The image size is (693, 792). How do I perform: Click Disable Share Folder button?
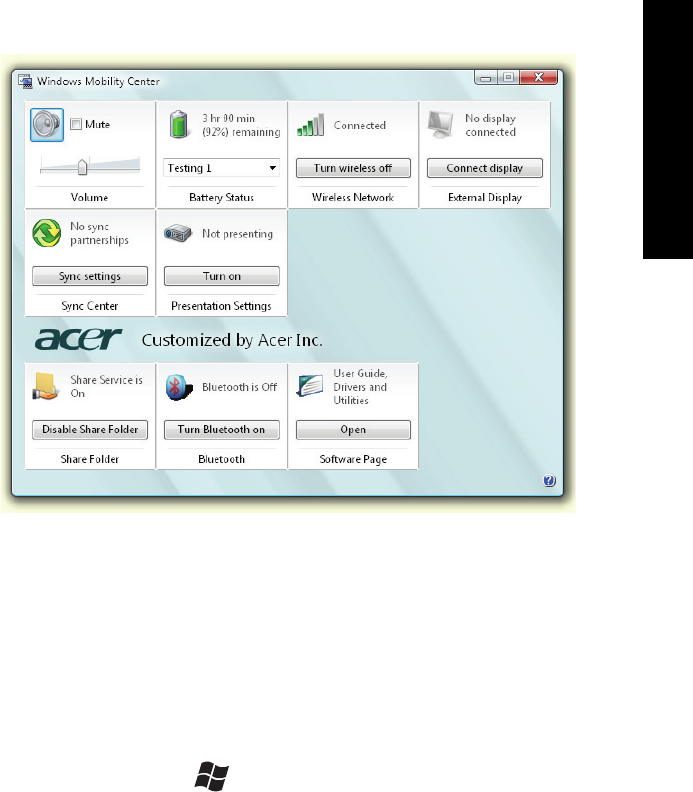click(90, 430)
